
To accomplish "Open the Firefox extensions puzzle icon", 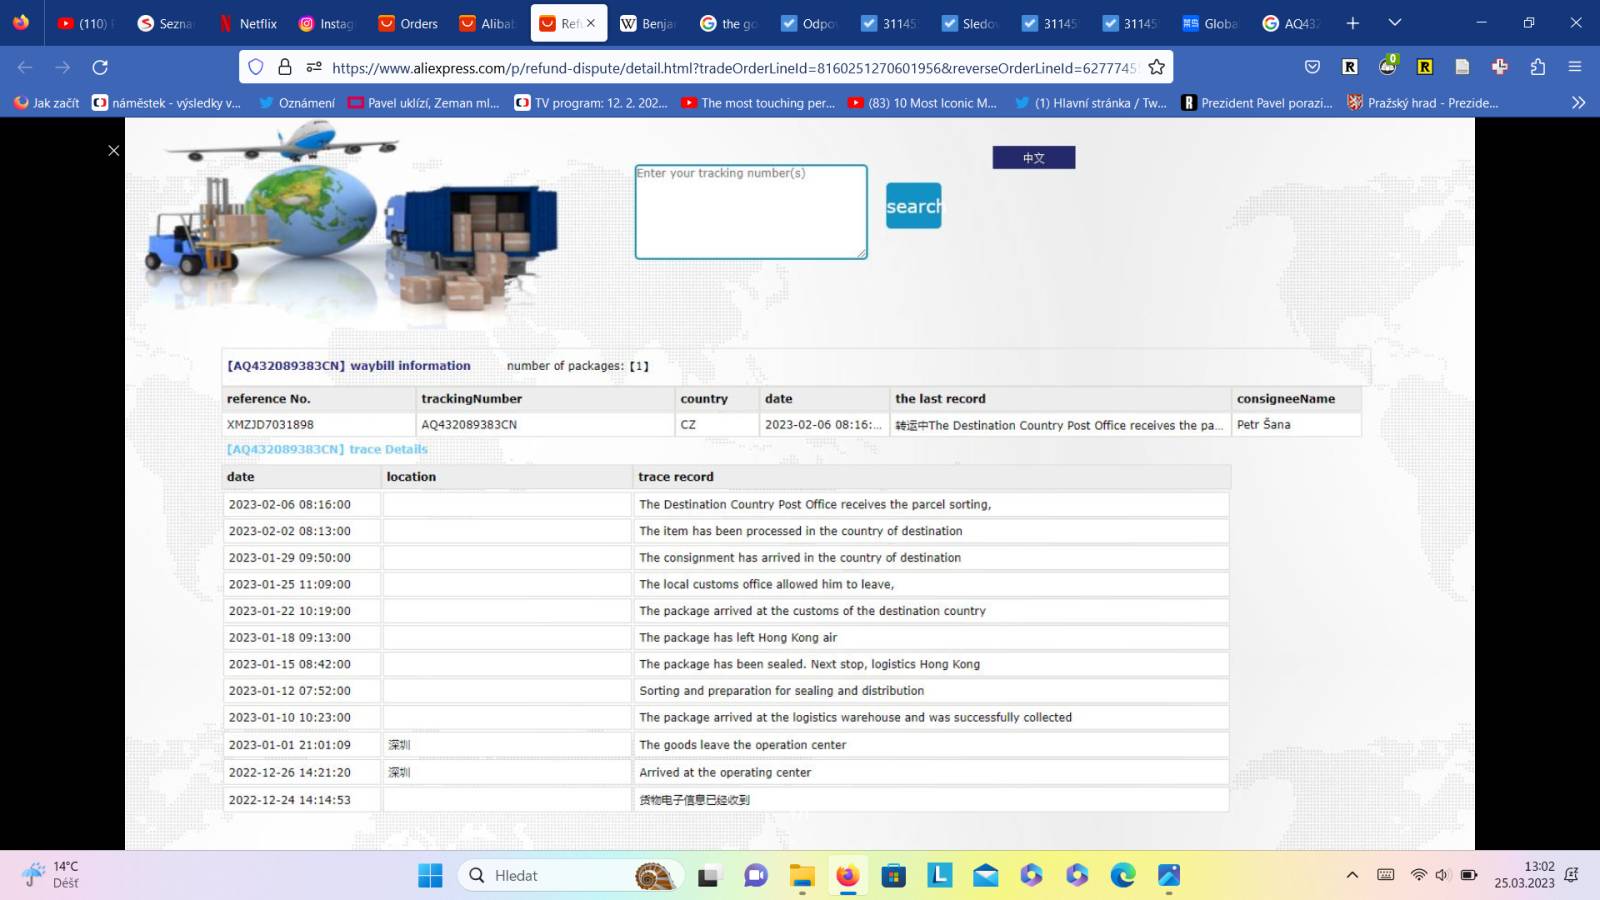I will (1537, 67).
